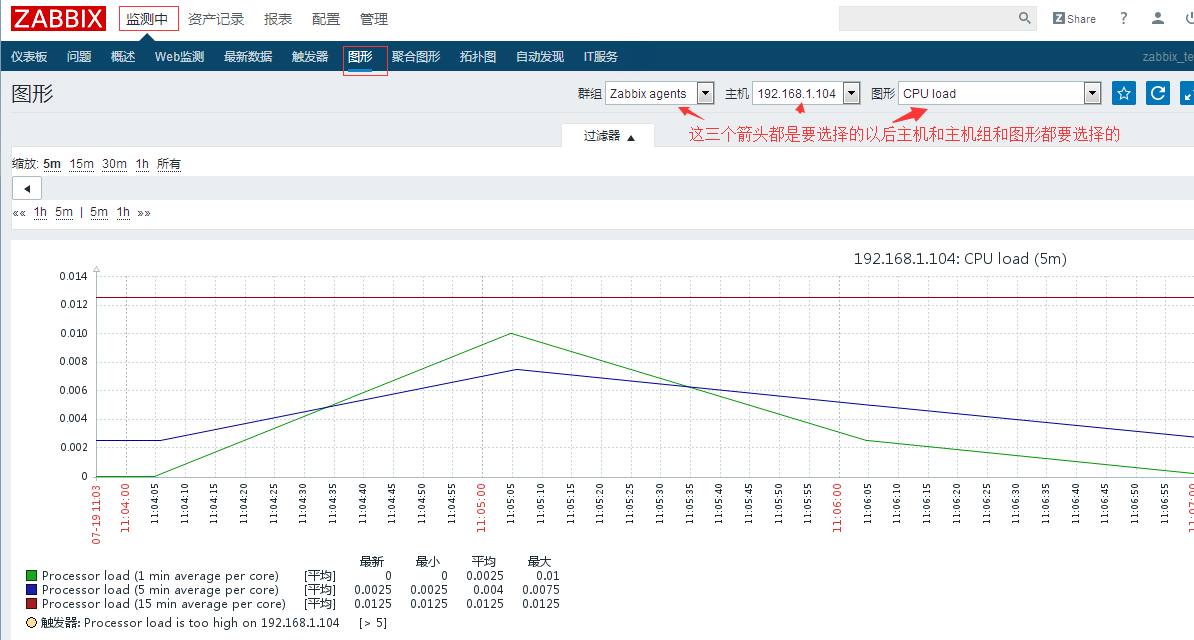Collapse the 过滤器 filter tab
This screenshot has width=1194, height=640.
(x=609, y=136)
